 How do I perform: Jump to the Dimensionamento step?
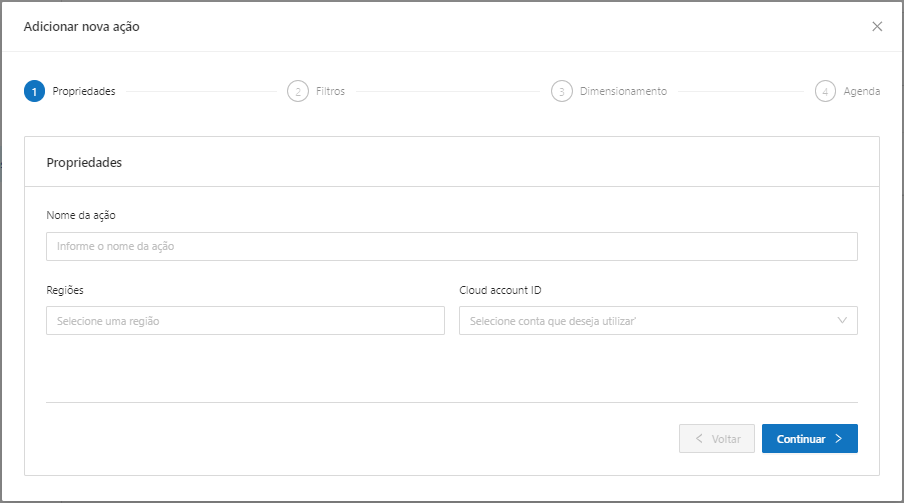tap(623, 91)
